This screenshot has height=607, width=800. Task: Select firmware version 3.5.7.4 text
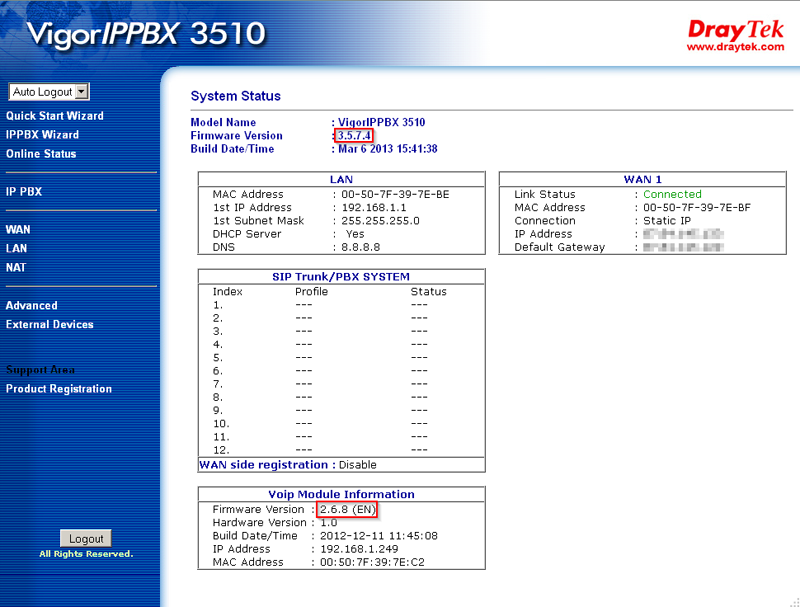click(x=354, y=136)
